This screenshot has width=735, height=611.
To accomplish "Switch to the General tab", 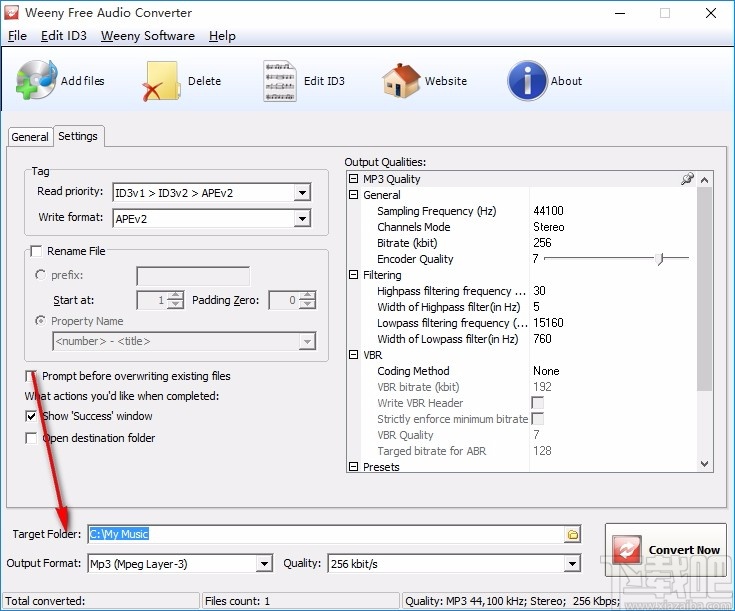I will (30, 137).
